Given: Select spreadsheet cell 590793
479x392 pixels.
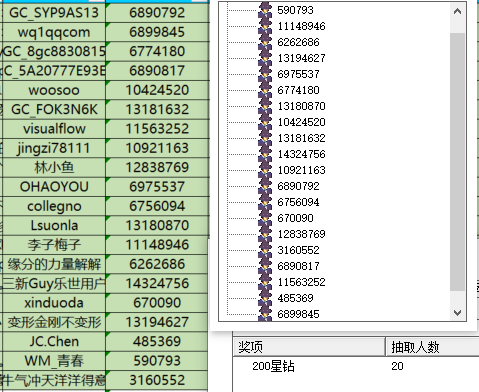Looking at the screenshot, I should coord(157,361).
